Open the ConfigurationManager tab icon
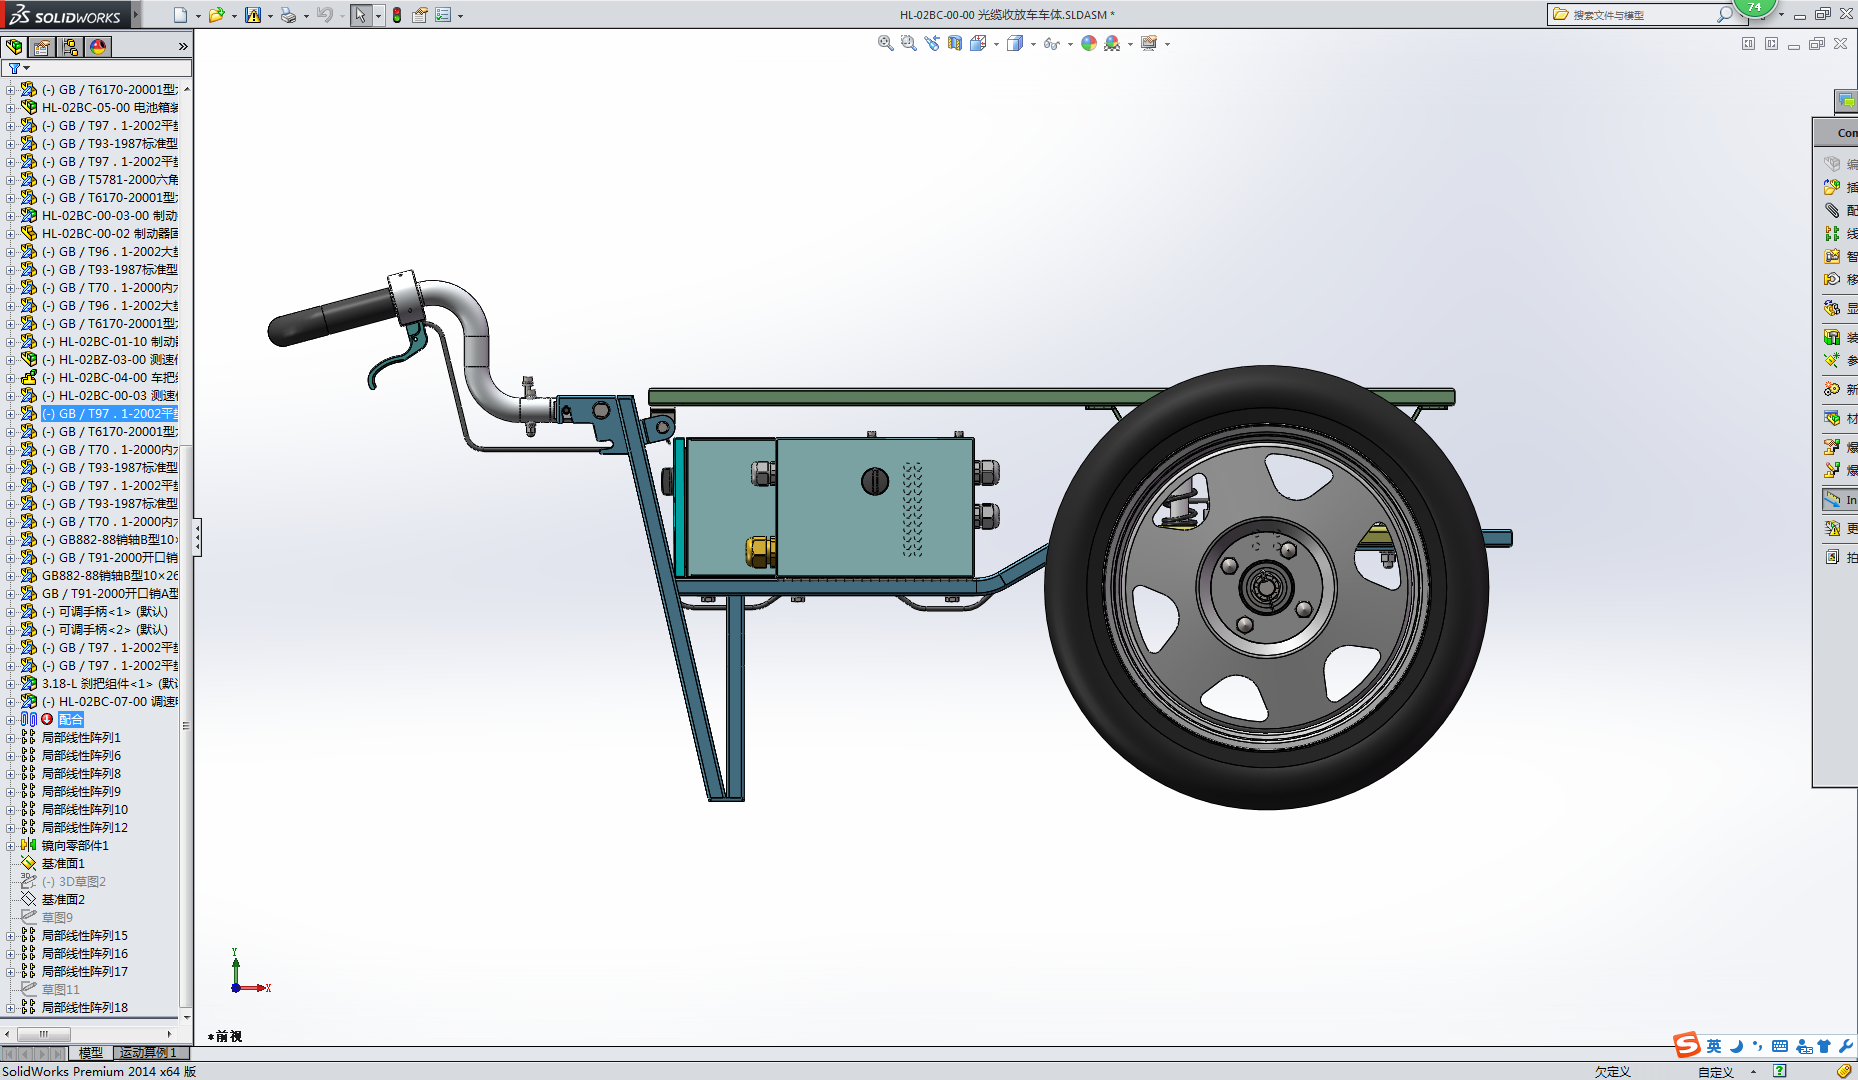This screenshot has height=1080, width=1858. tap(70, 47)
